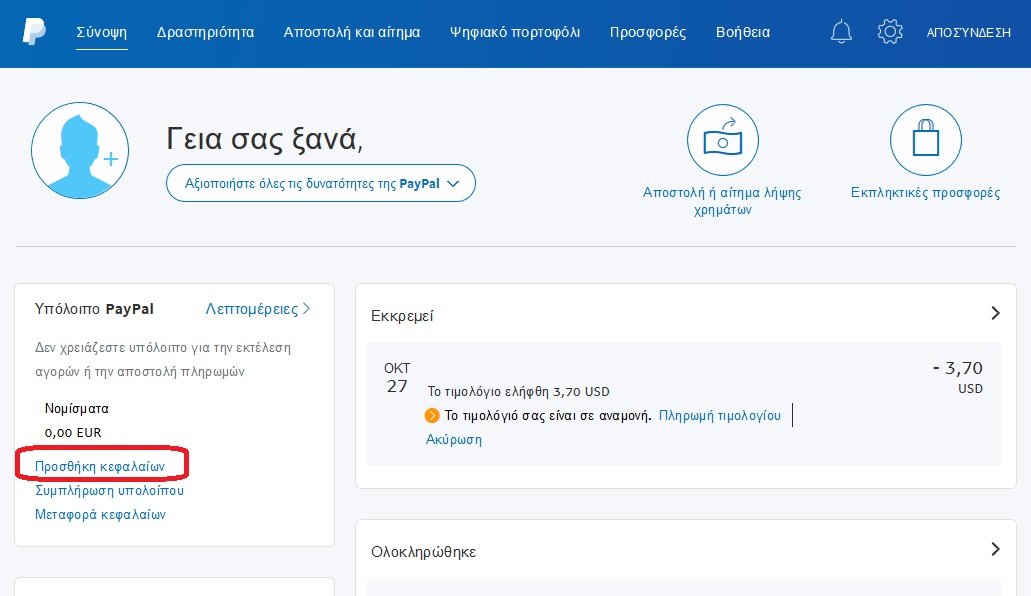Open Αποστολή και αίτημα menu
Screen dimensions: 1031x596
(352, 32)
